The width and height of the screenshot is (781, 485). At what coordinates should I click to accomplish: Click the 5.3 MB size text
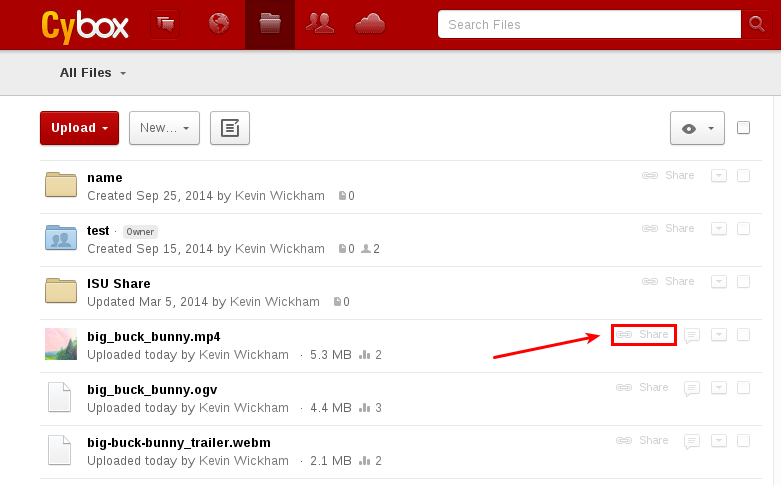tap(331, 355)
